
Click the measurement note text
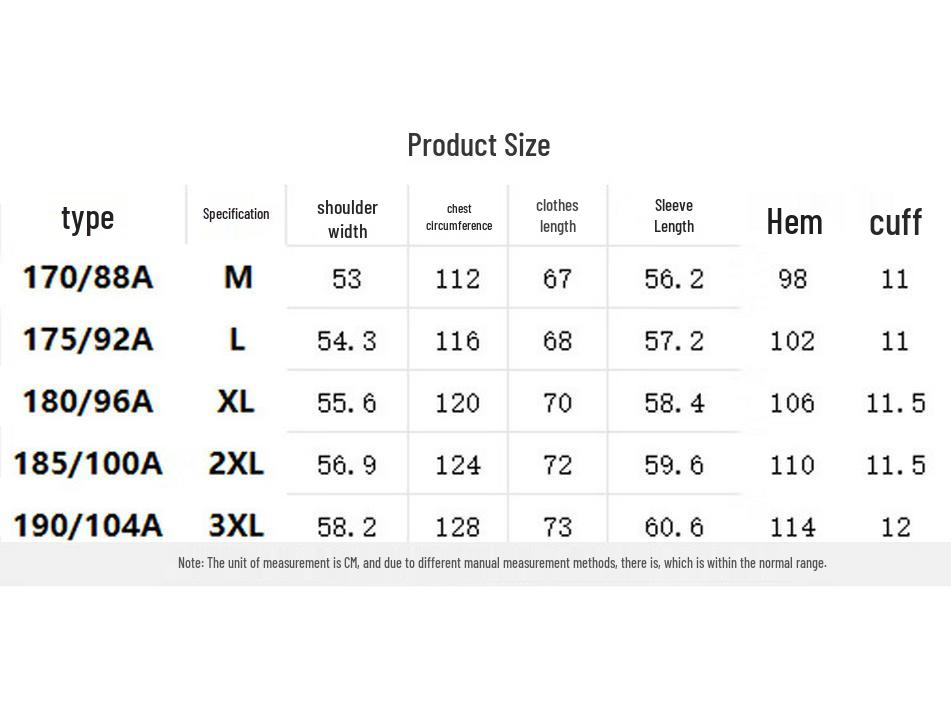[502, 563]
